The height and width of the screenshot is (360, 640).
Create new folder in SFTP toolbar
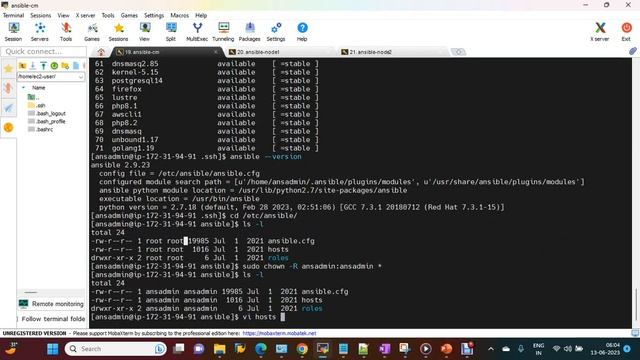coord(65,65)
